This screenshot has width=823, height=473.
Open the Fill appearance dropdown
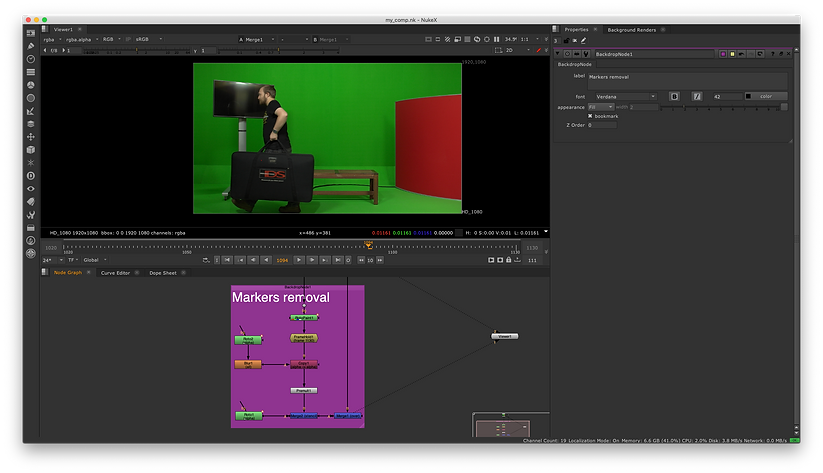click(600, 107)
